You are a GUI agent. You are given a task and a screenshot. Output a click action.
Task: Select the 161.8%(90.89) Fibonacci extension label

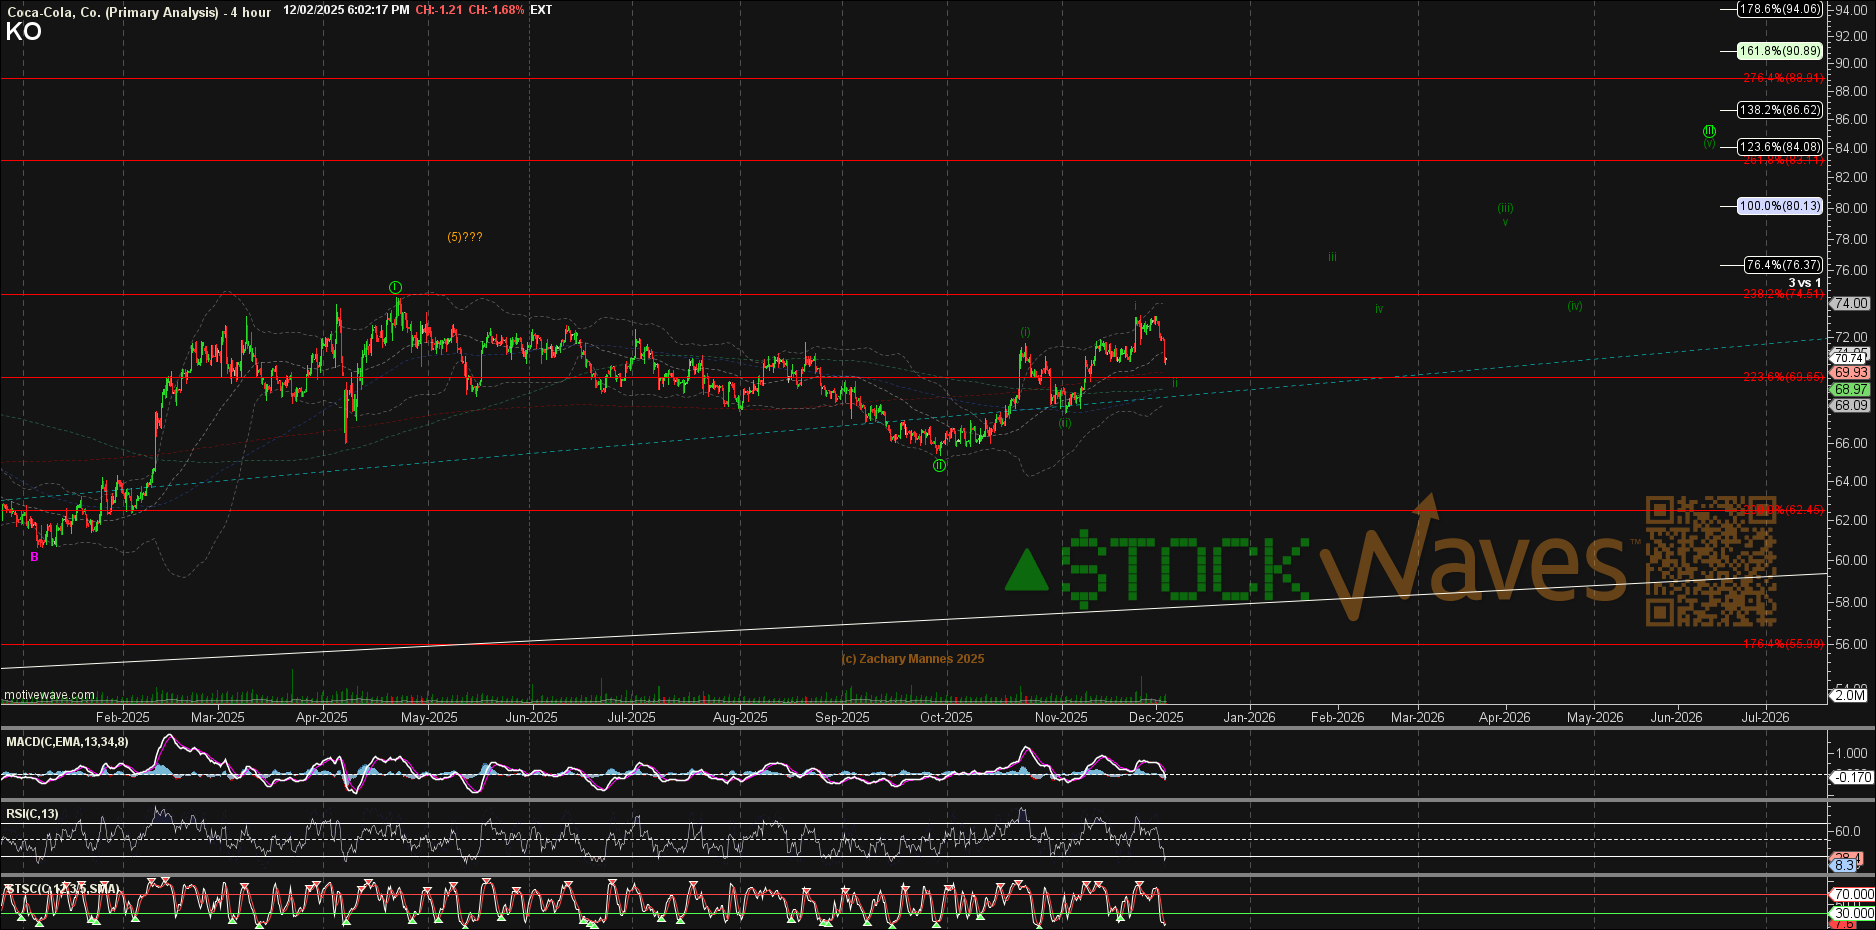pos(1779,51)
